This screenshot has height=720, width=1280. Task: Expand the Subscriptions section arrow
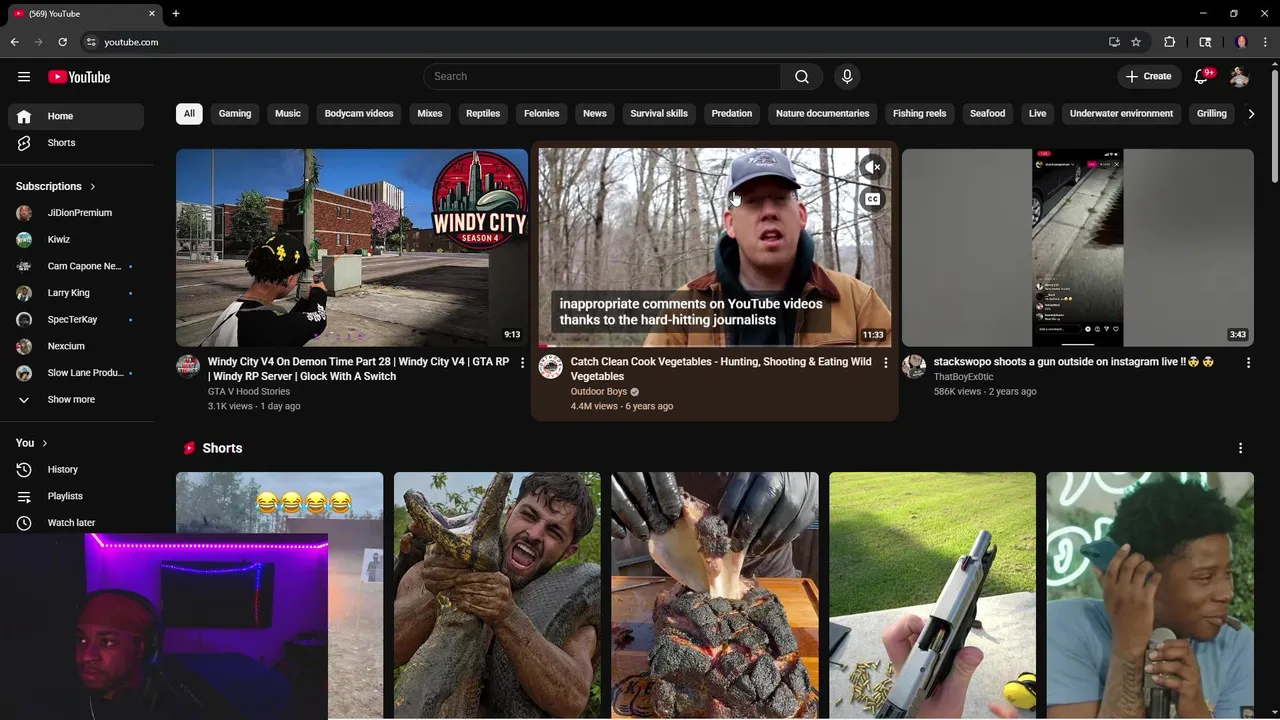pos(93,187)
